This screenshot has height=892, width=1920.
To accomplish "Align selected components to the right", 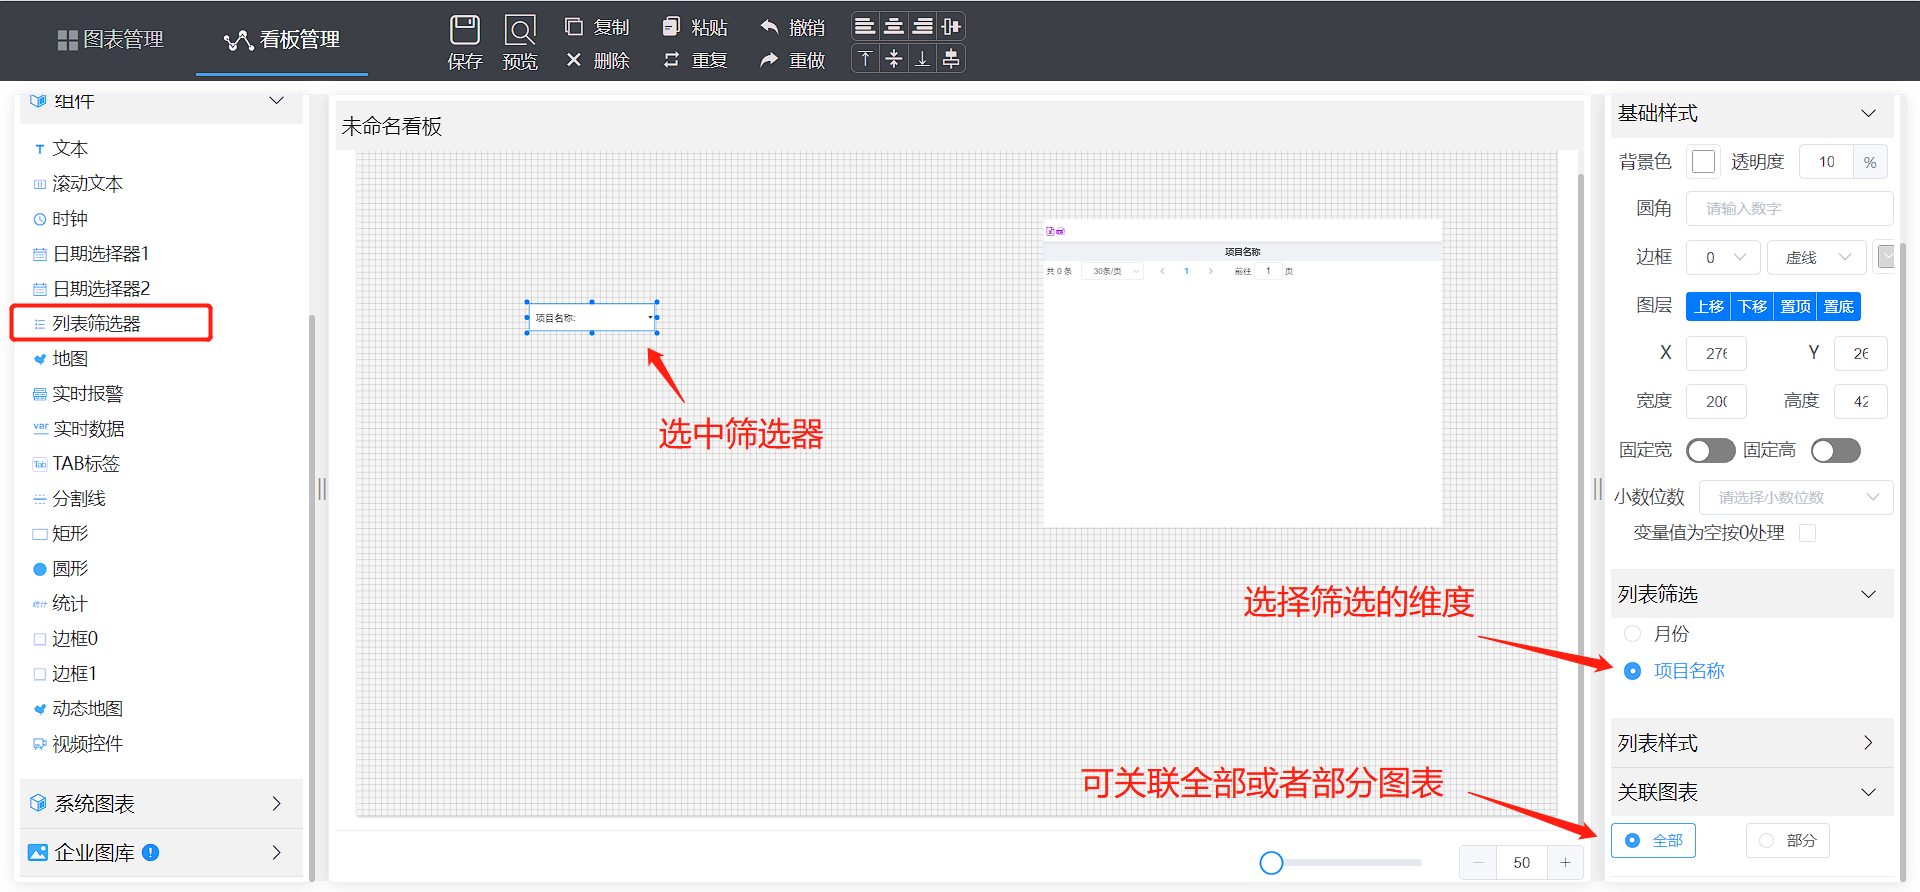I will coord(923,26).
